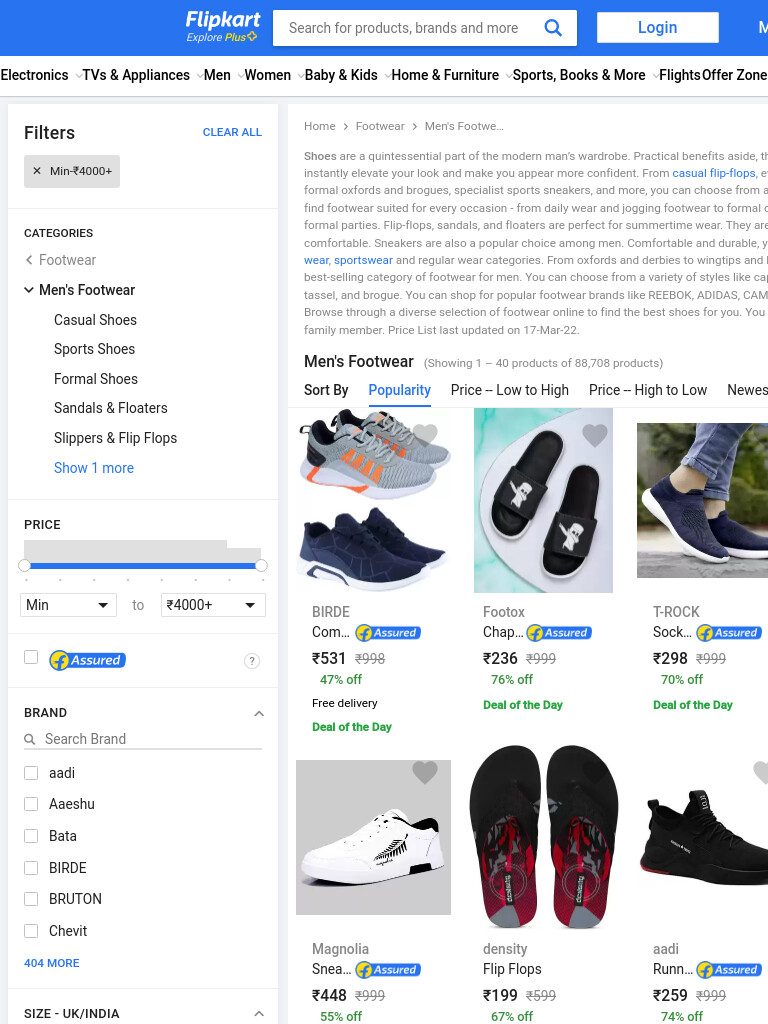Open the ₹4000+ max price dropdown
768x1024 pixels.
click(213, 605)
